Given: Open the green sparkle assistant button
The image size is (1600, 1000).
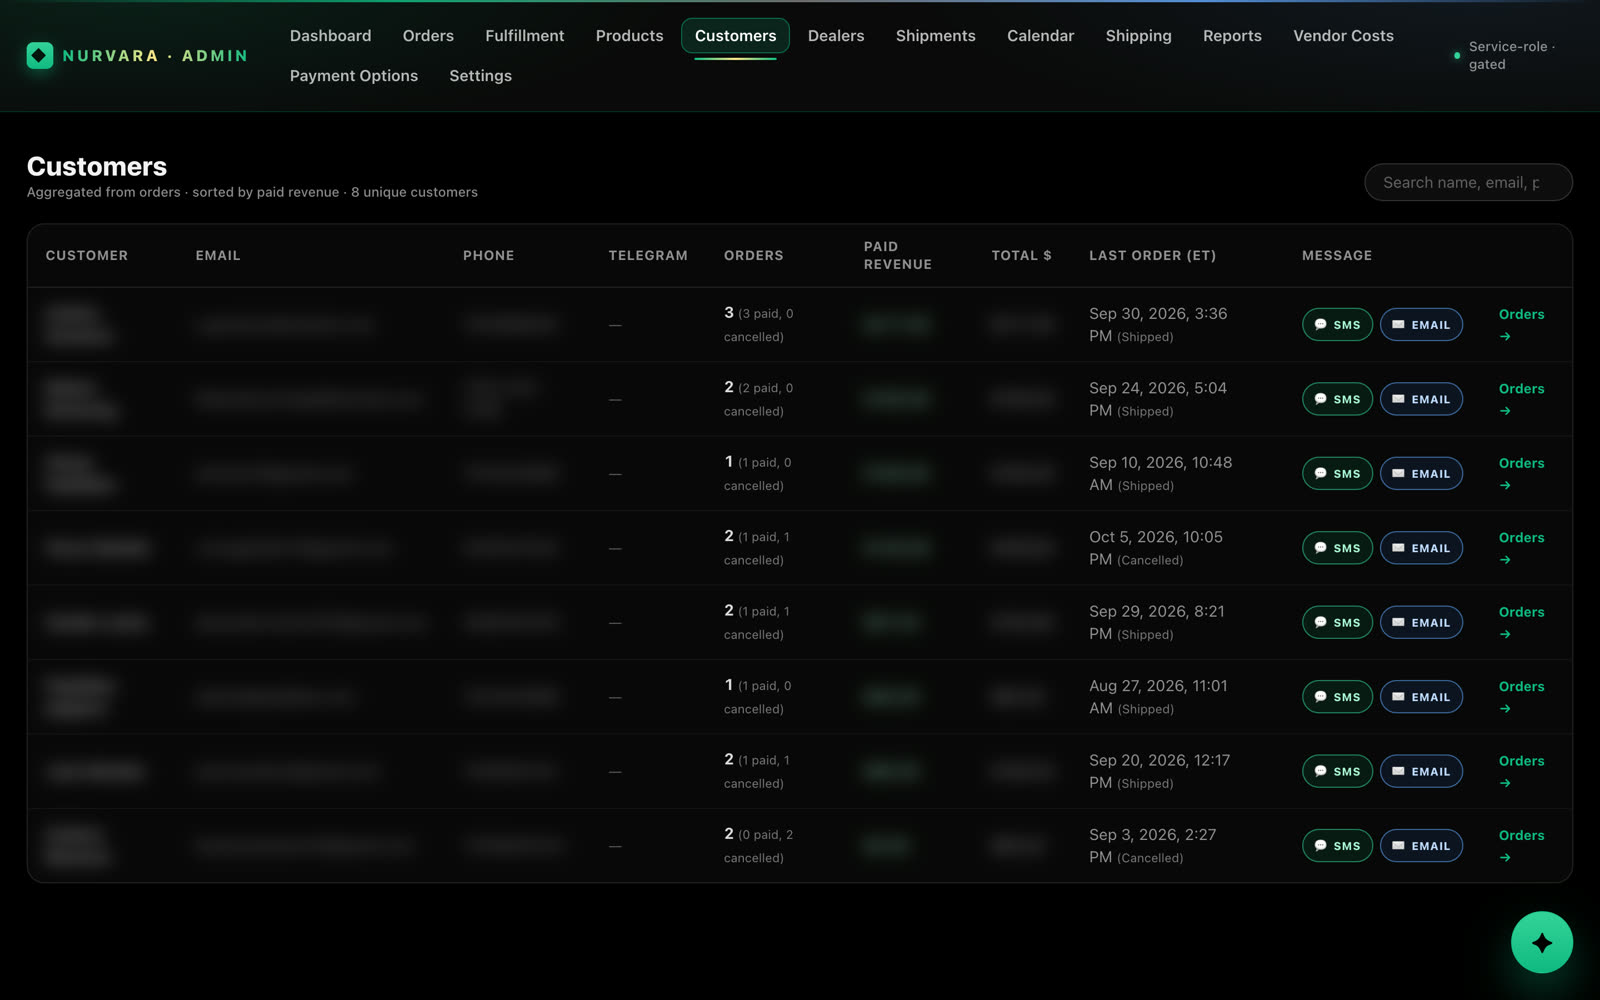Looking at the screenshot, I should pos(1541,942).
